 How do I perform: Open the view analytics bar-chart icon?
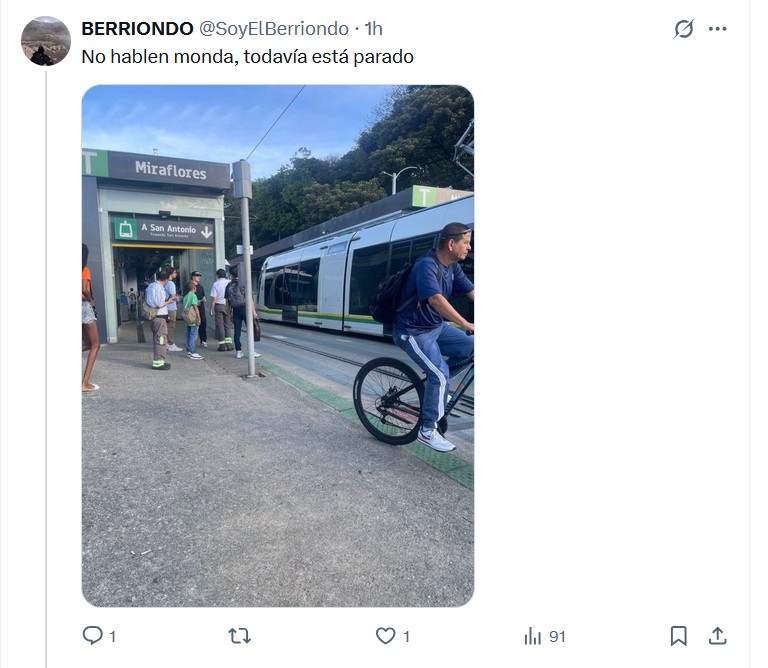pos(533,636)
